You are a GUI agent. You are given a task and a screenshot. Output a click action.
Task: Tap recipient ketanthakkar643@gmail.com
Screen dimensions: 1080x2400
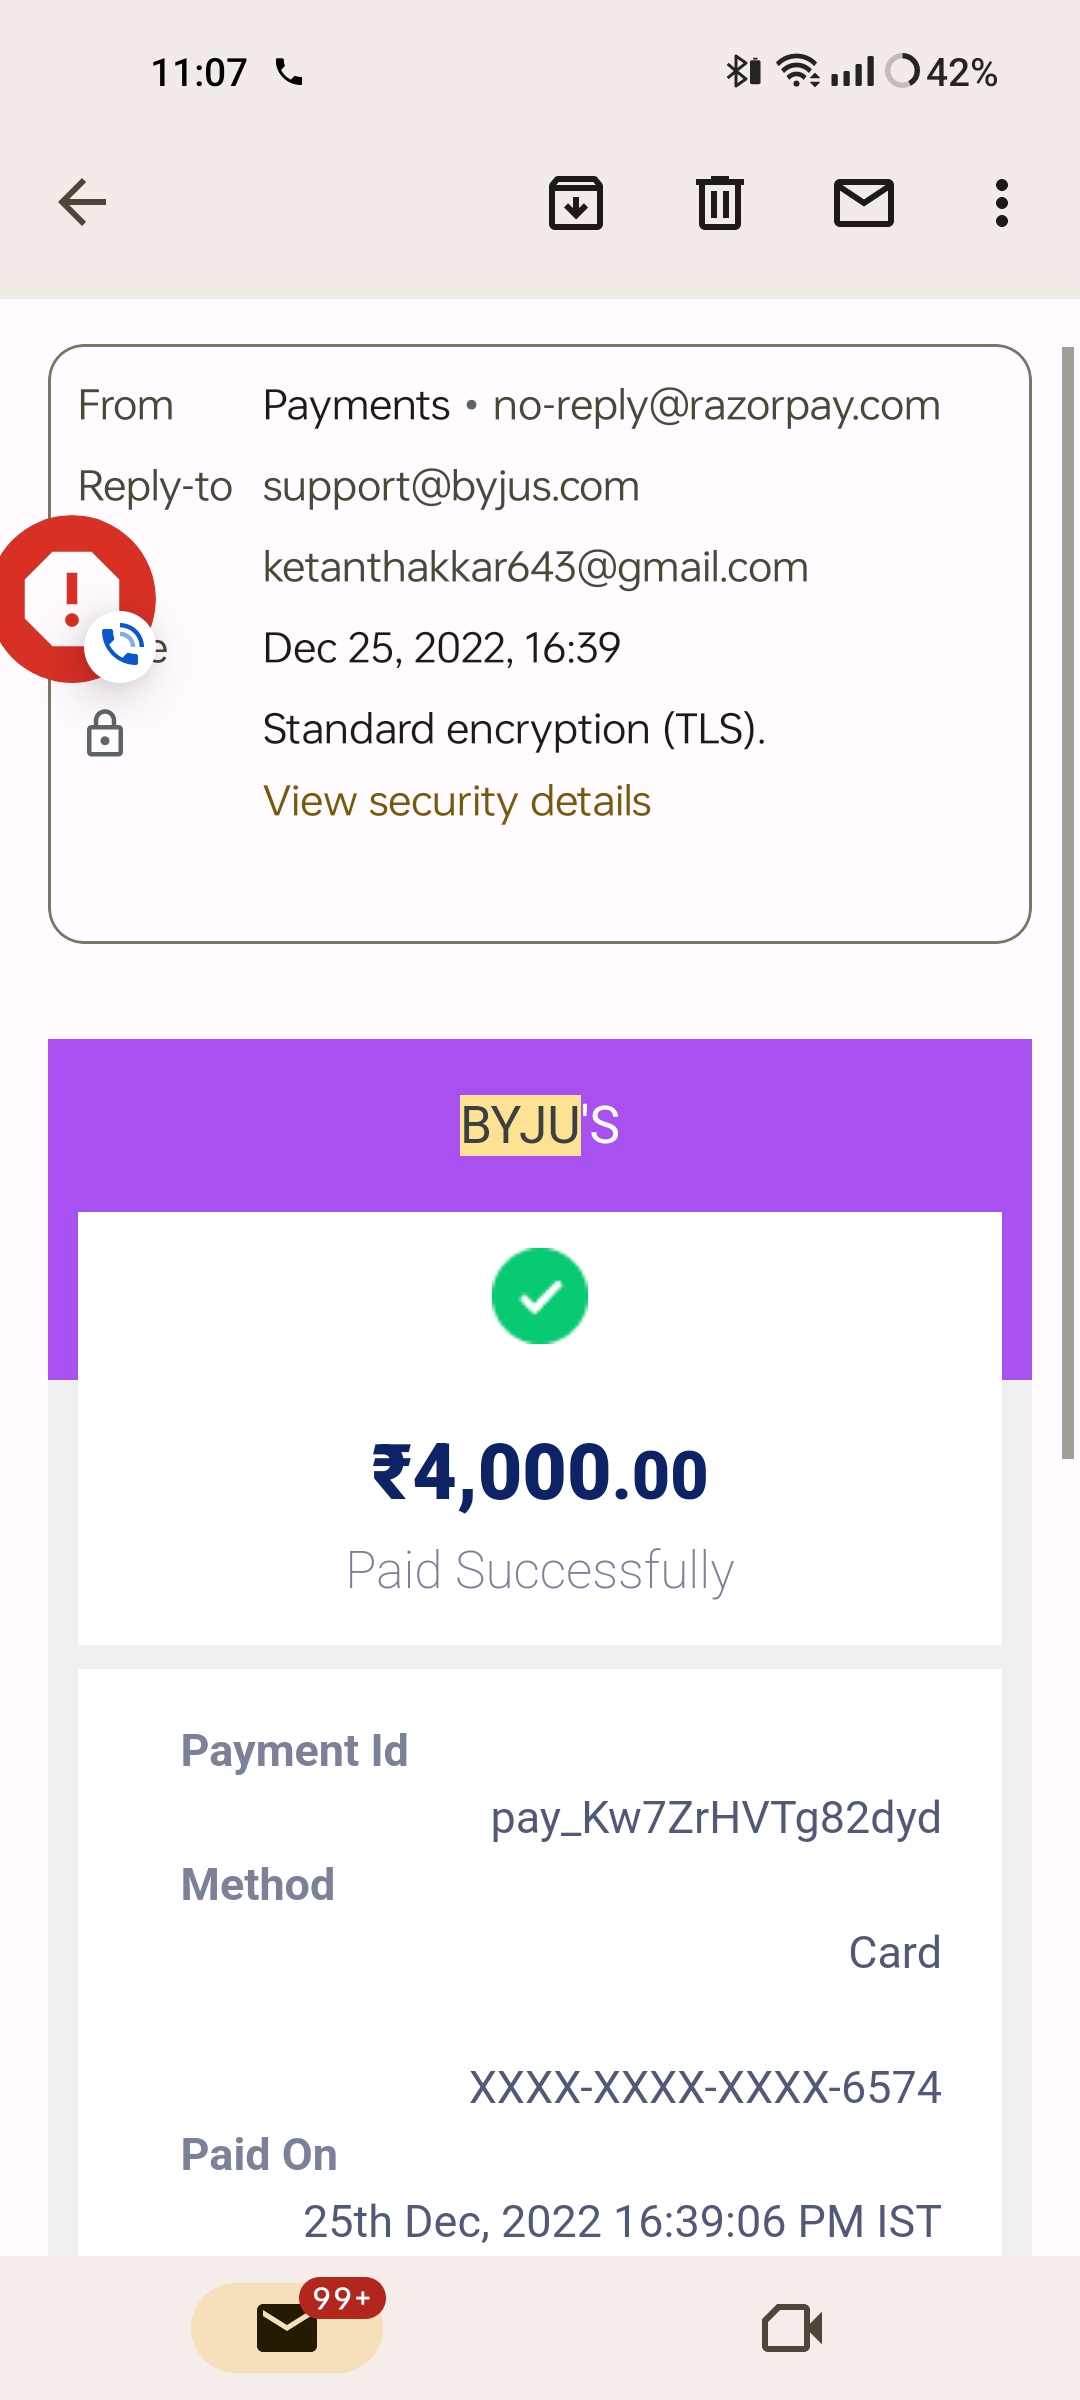pyautogui.click(x=535, y=567)
